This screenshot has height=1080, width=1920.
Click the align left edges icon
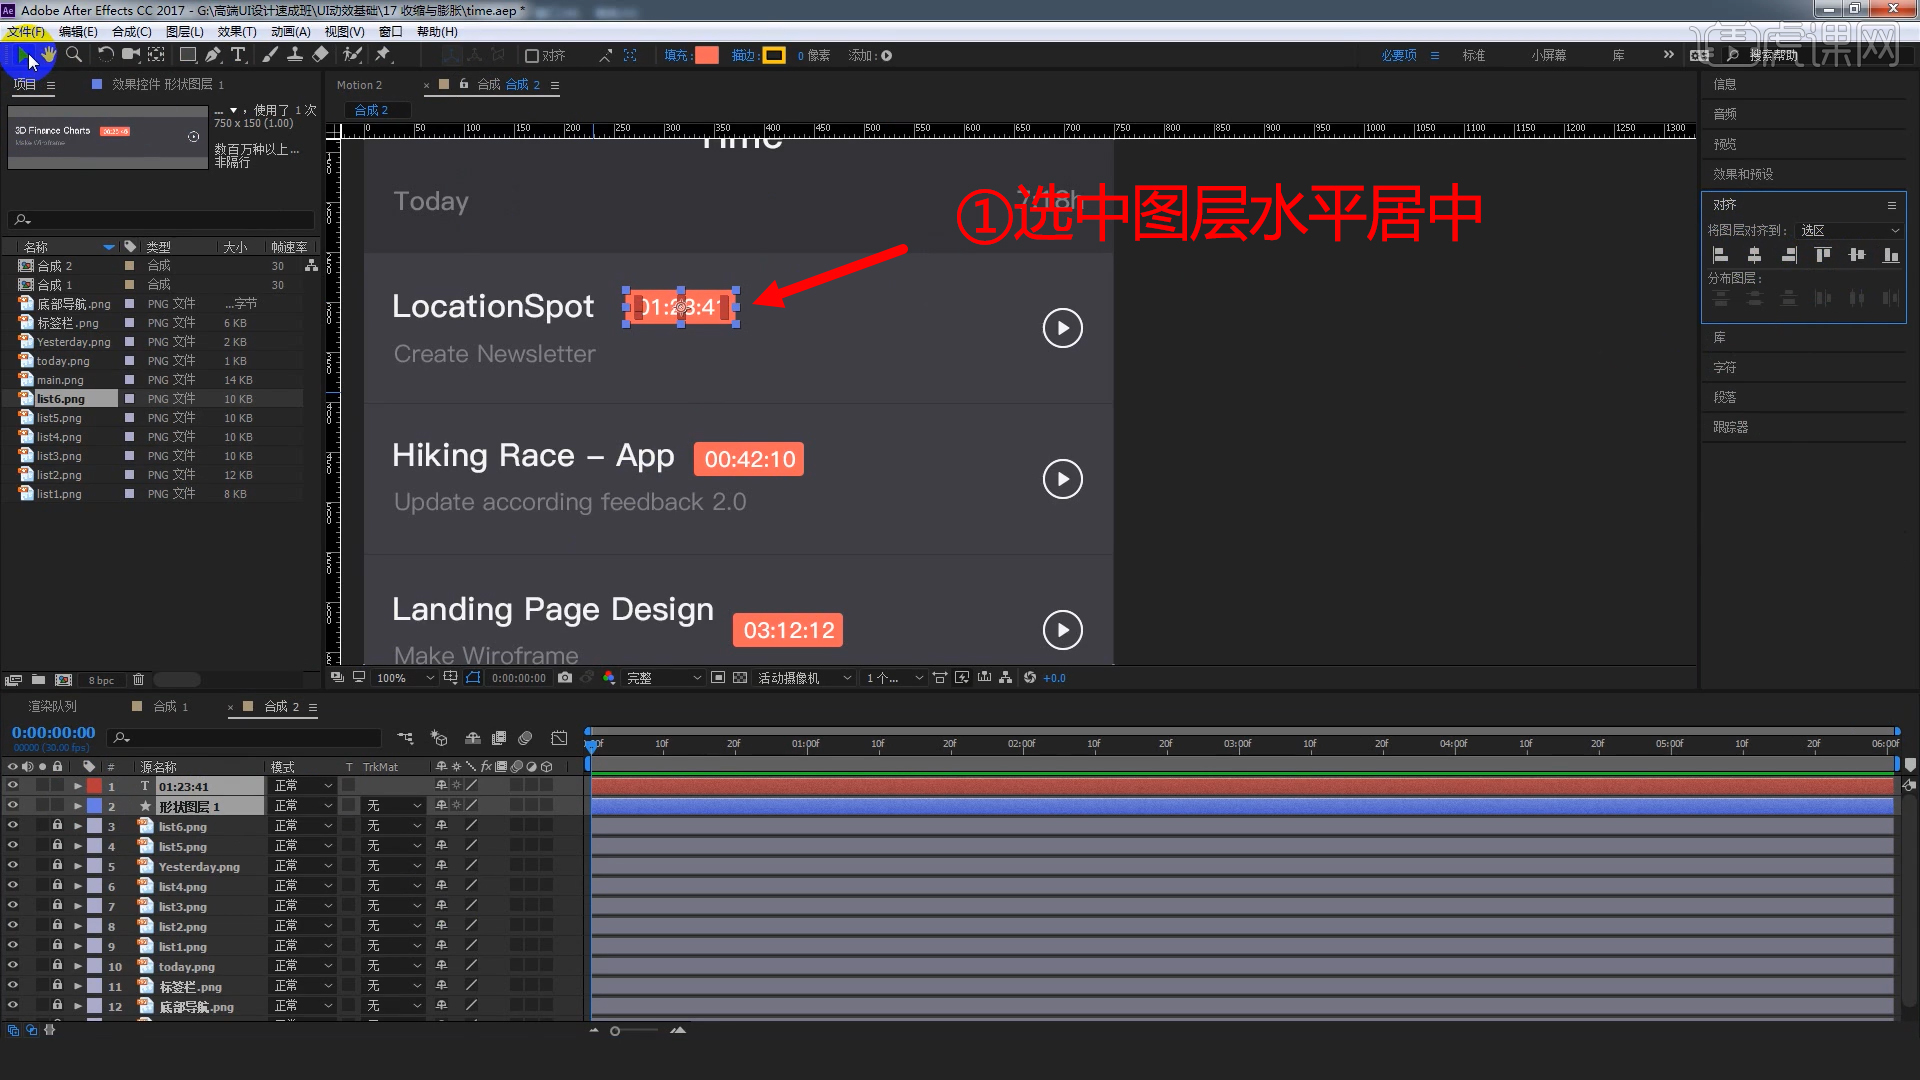1721,255
